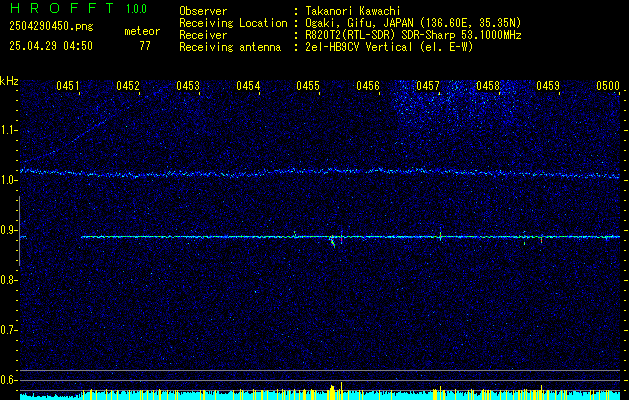Click the timestamp 25.04.29 04:50
Screen dimensions: 629x400
(x=51, y=46)
